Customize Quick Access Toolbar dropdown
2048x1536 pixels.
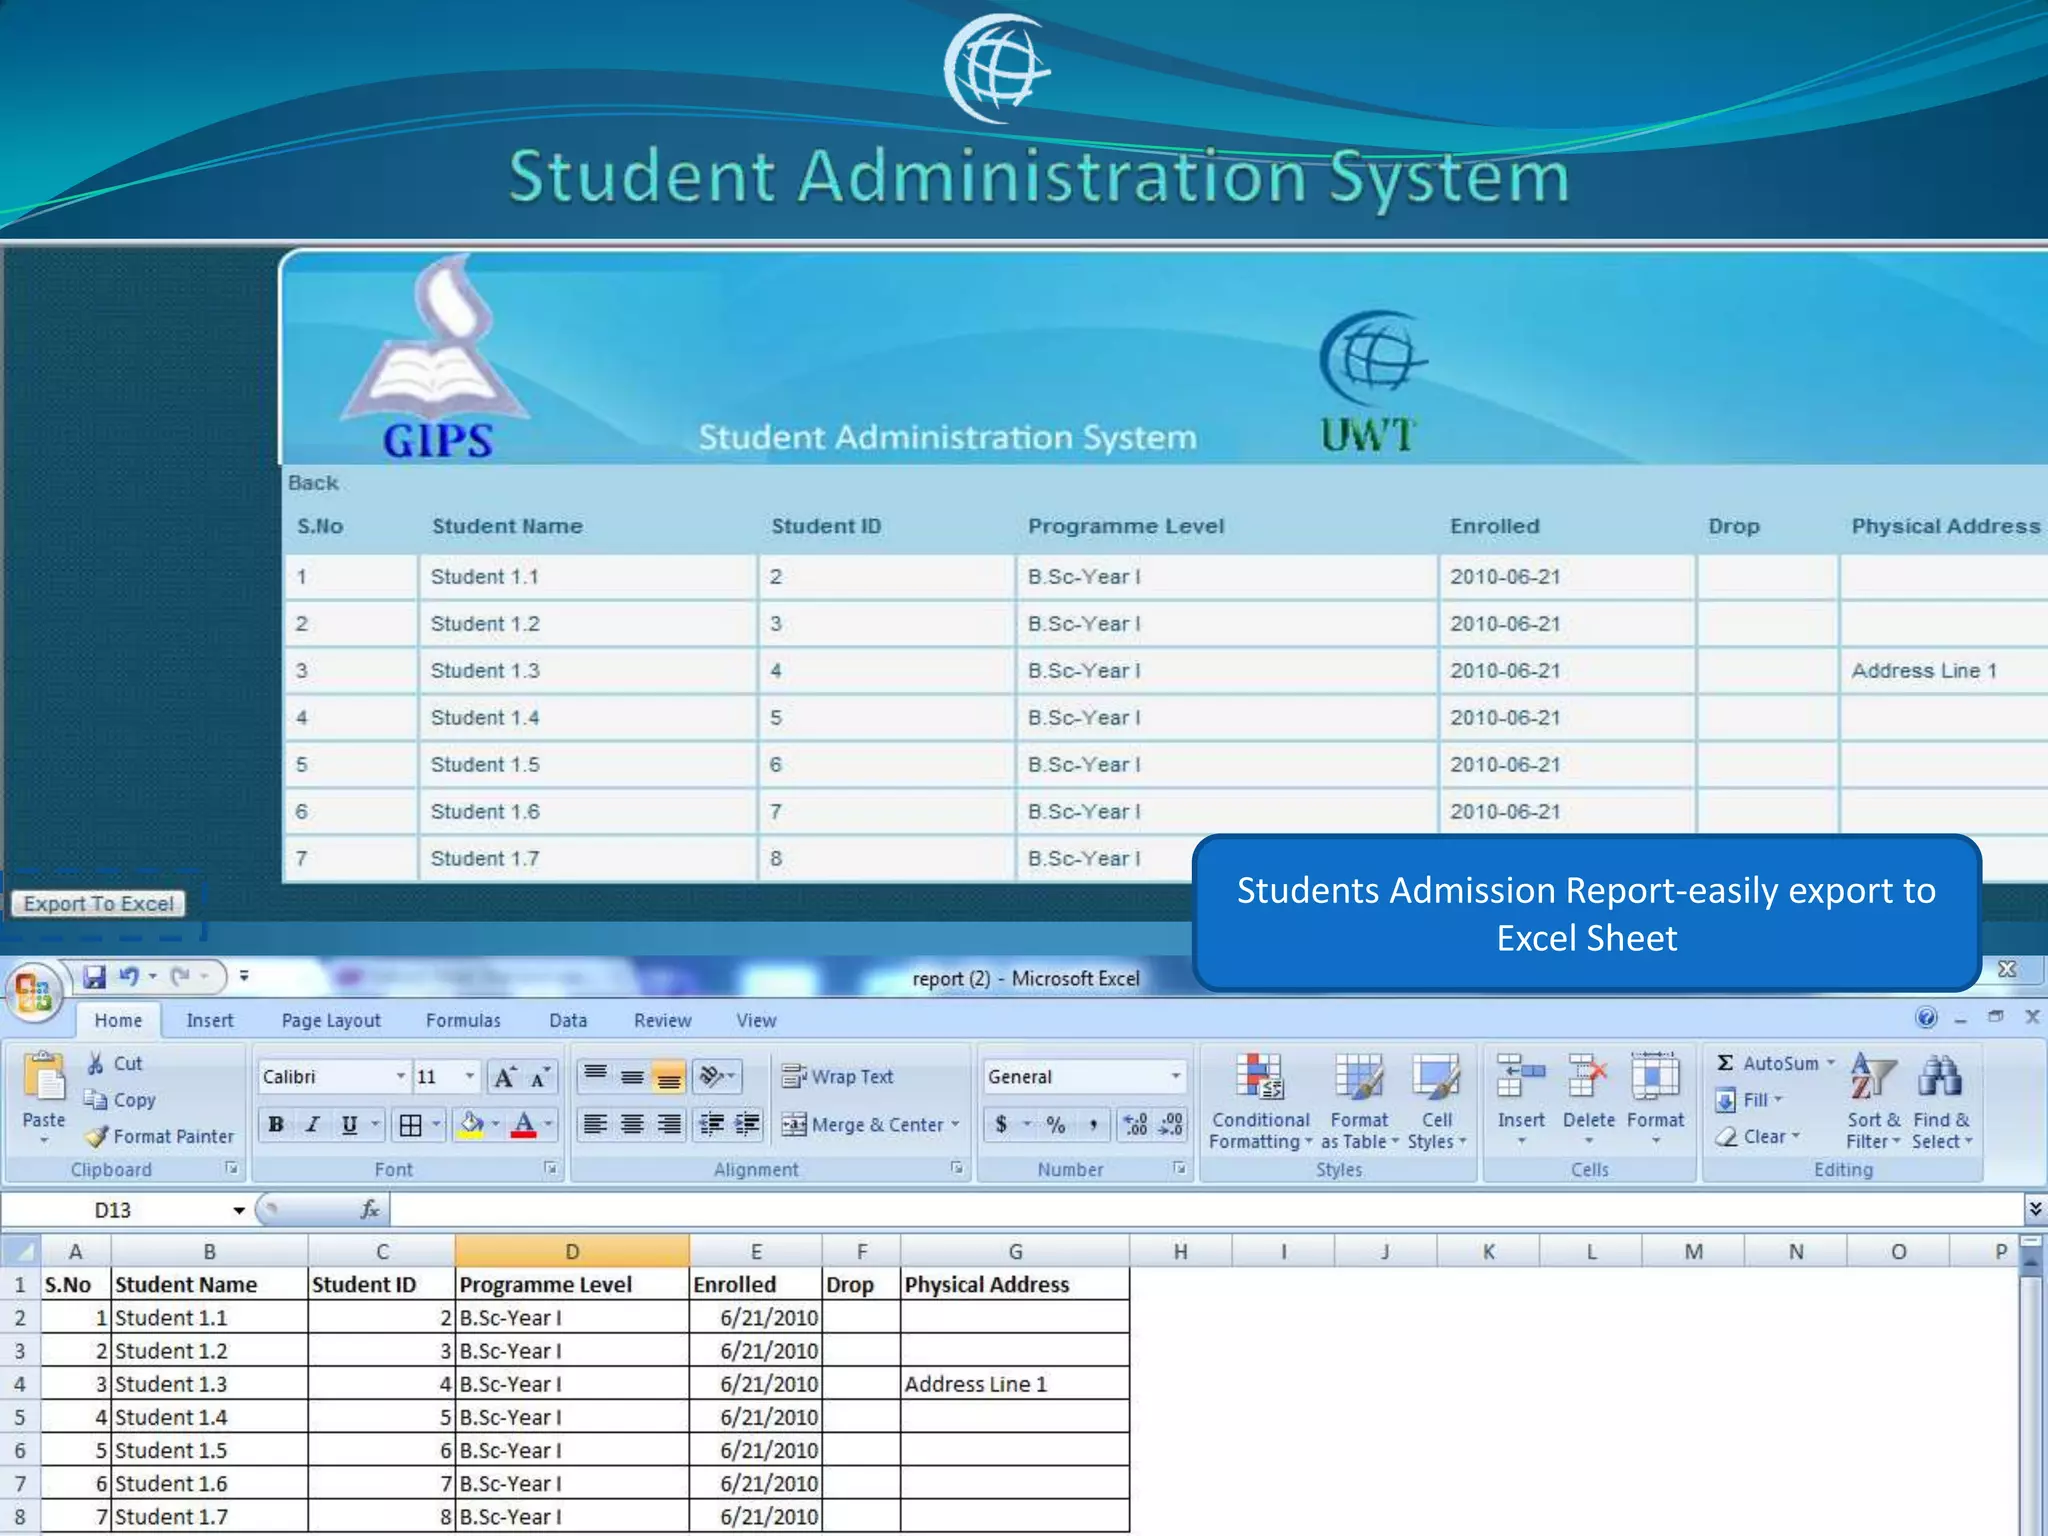point(243,976)
